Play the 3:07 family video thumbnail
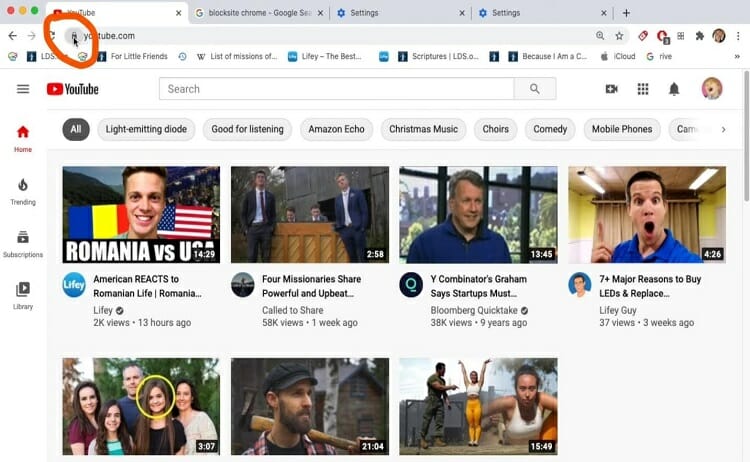 coord(141,407)
